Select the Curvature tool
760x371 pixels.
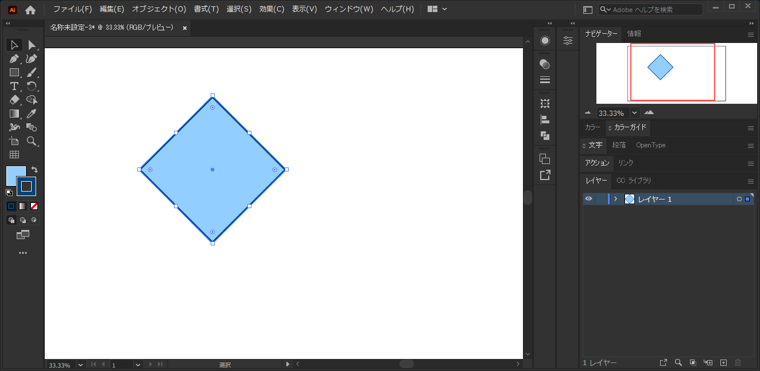point(32,59)
